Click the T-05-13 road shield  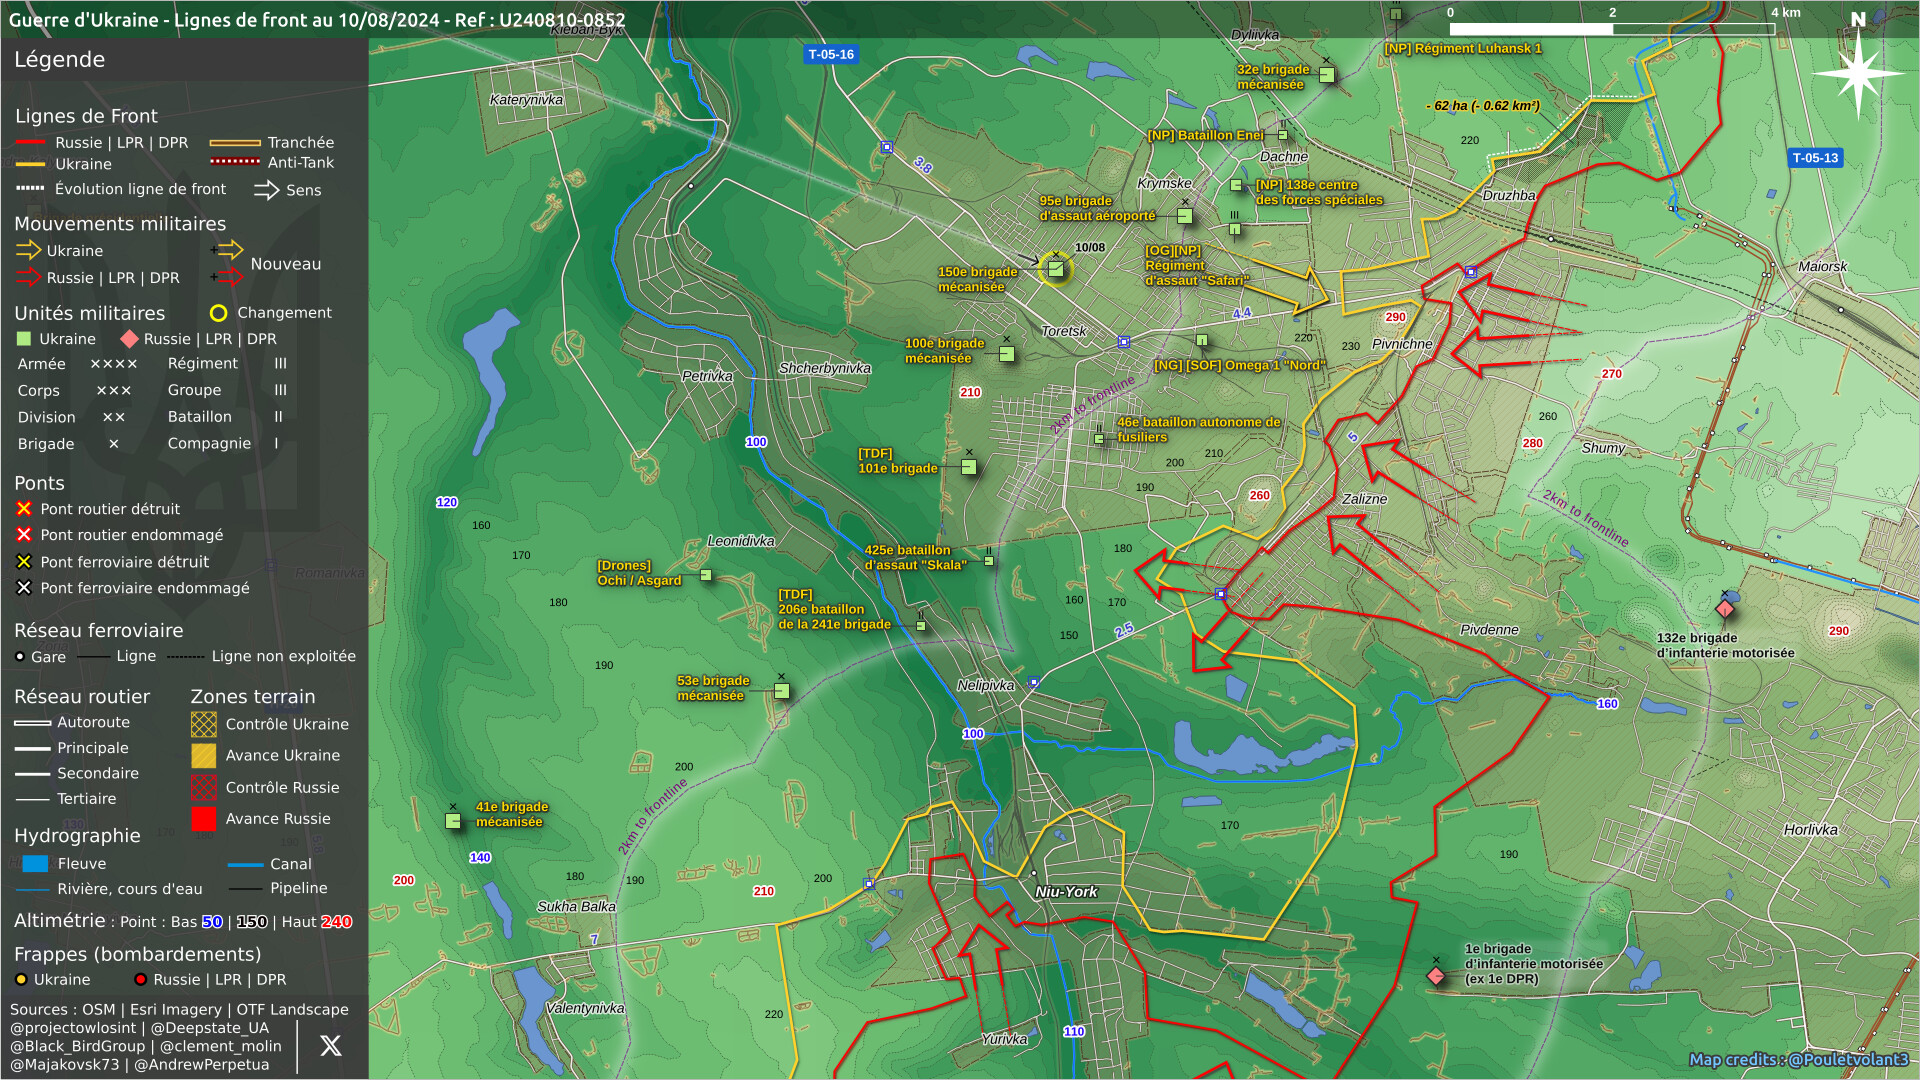(x=1815, y=158)
